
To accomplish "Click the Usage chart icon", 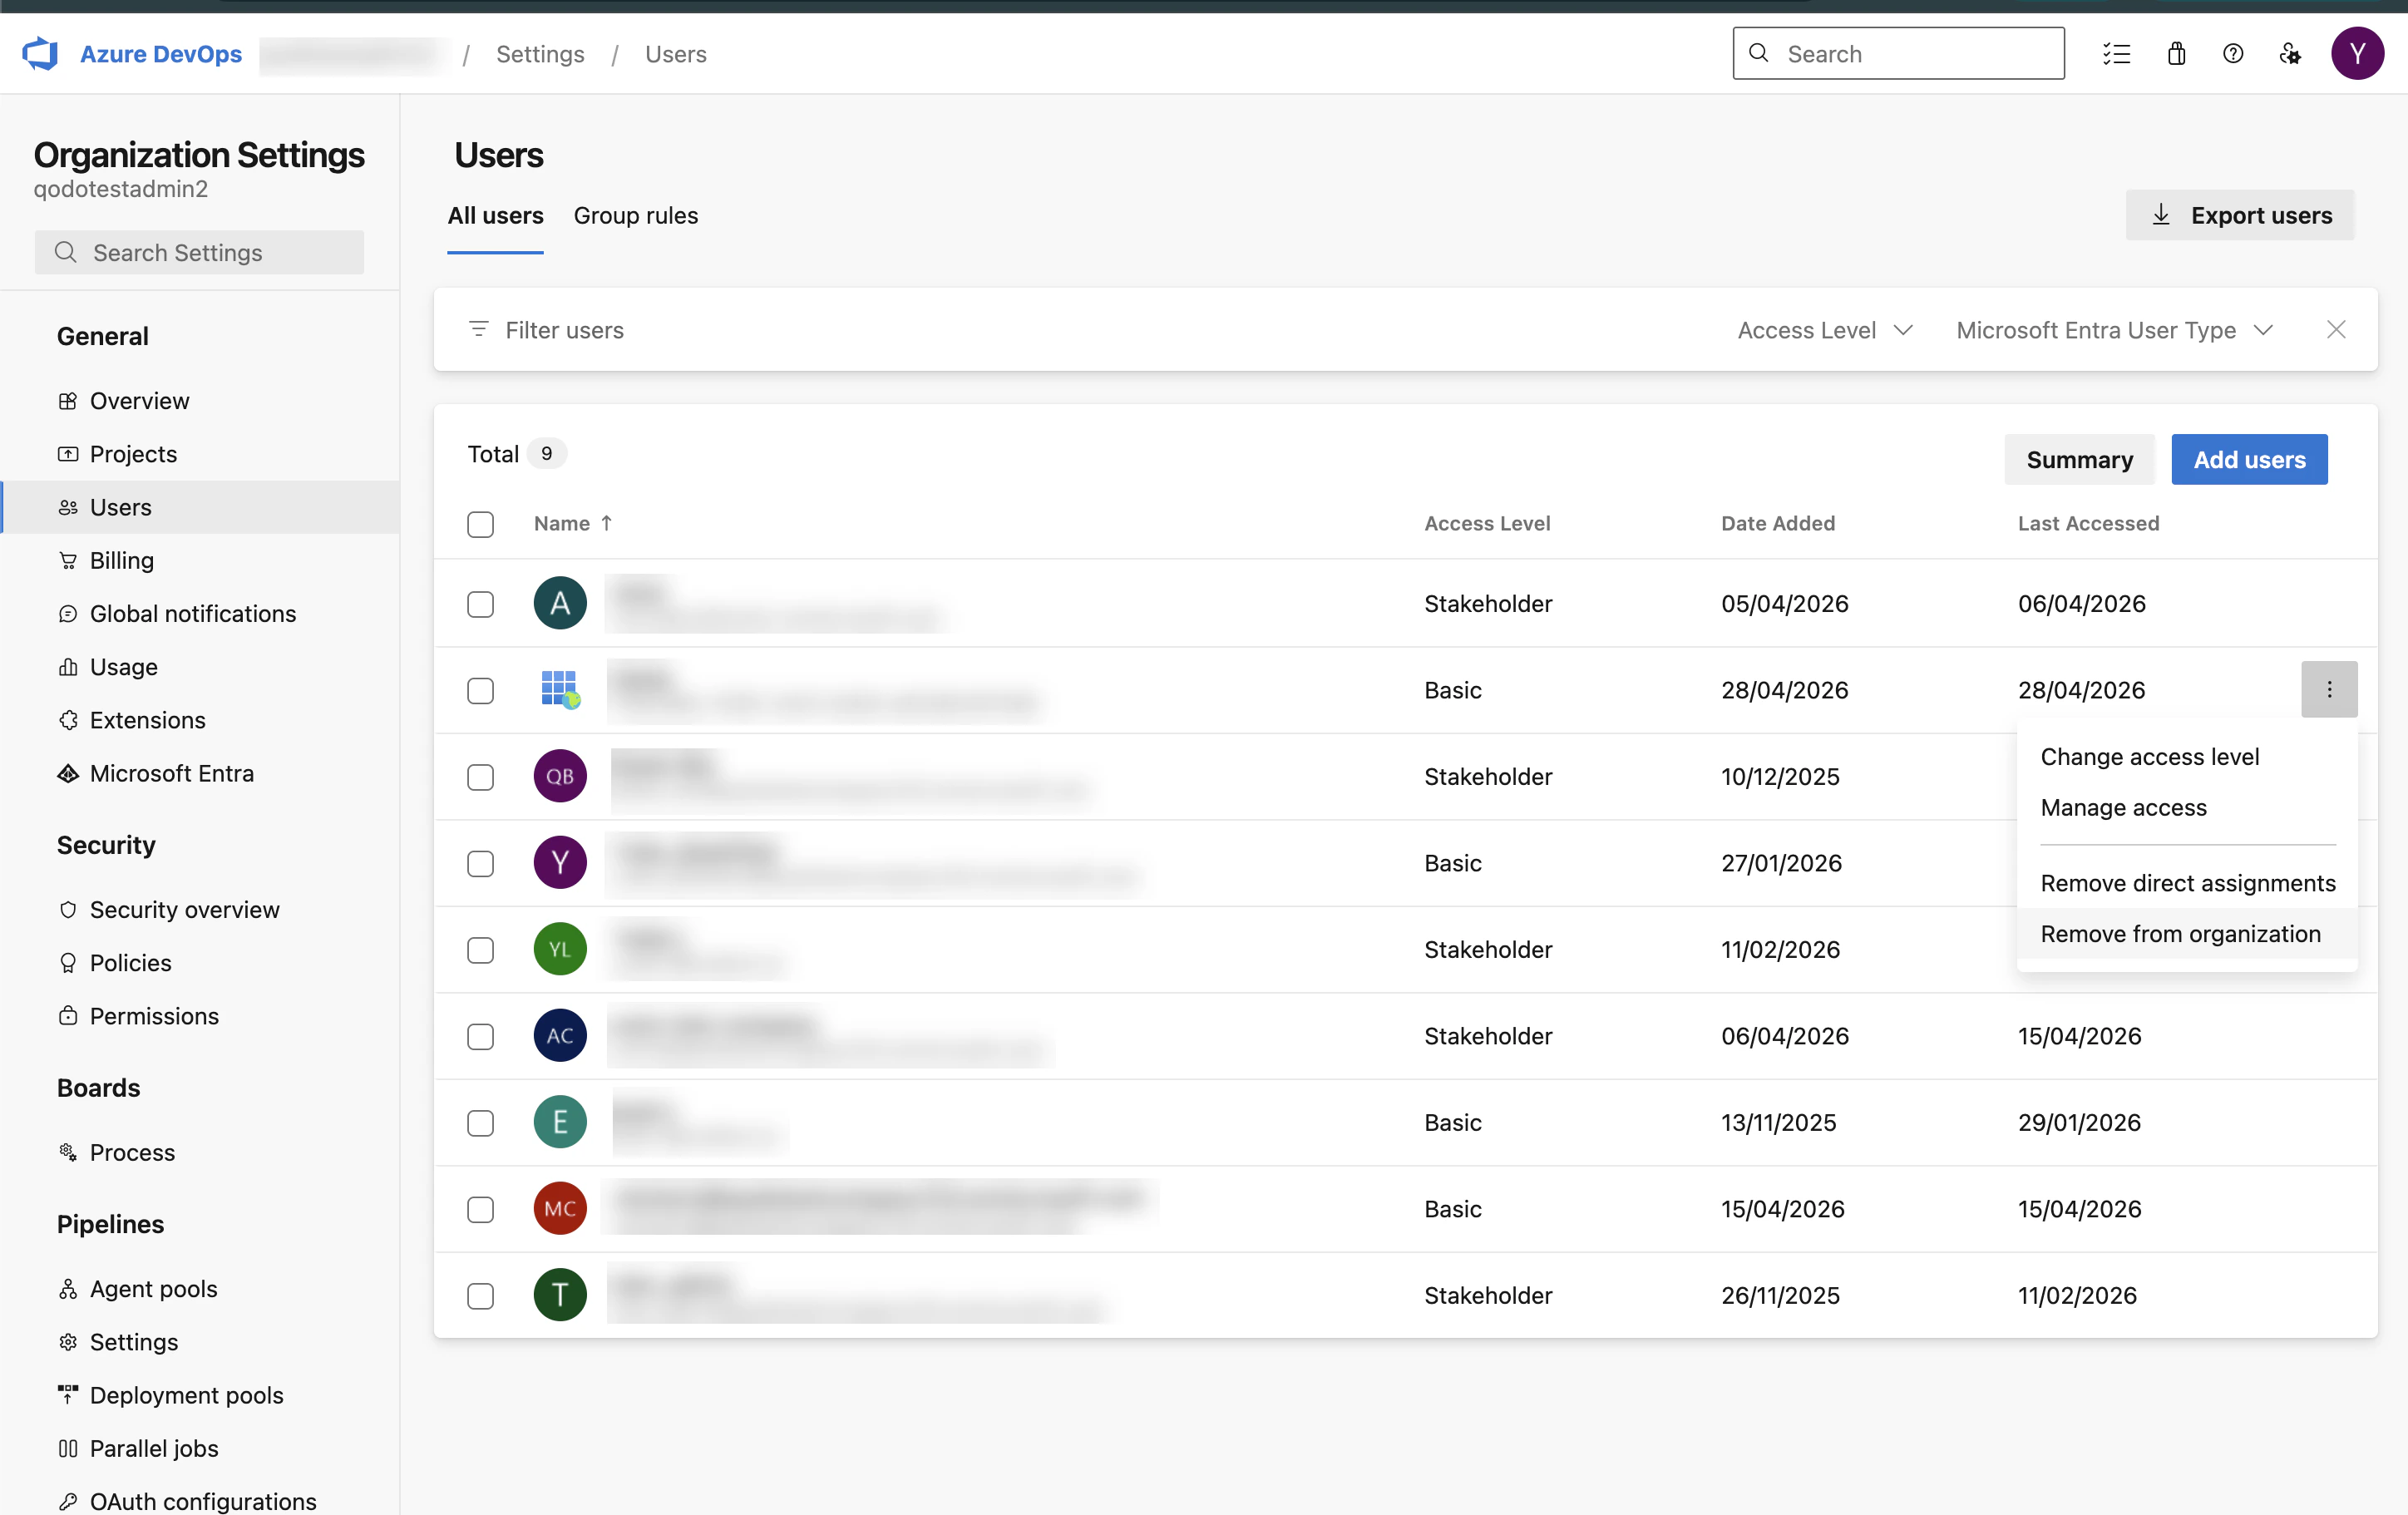I will [x=68, y=666].
